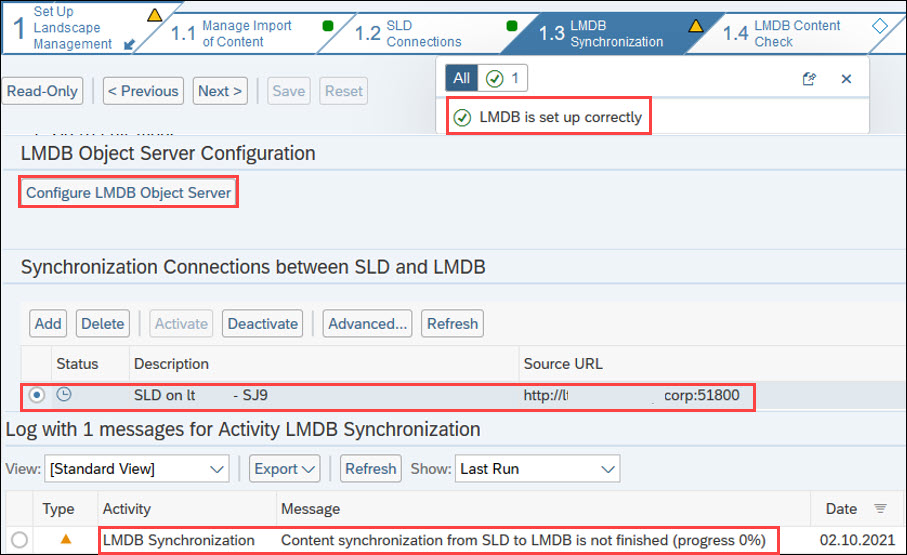This screenshot has height=555, width=907.
Task: Click warning triangle on Set Up Landscape Management step
Action: (154, 15)
